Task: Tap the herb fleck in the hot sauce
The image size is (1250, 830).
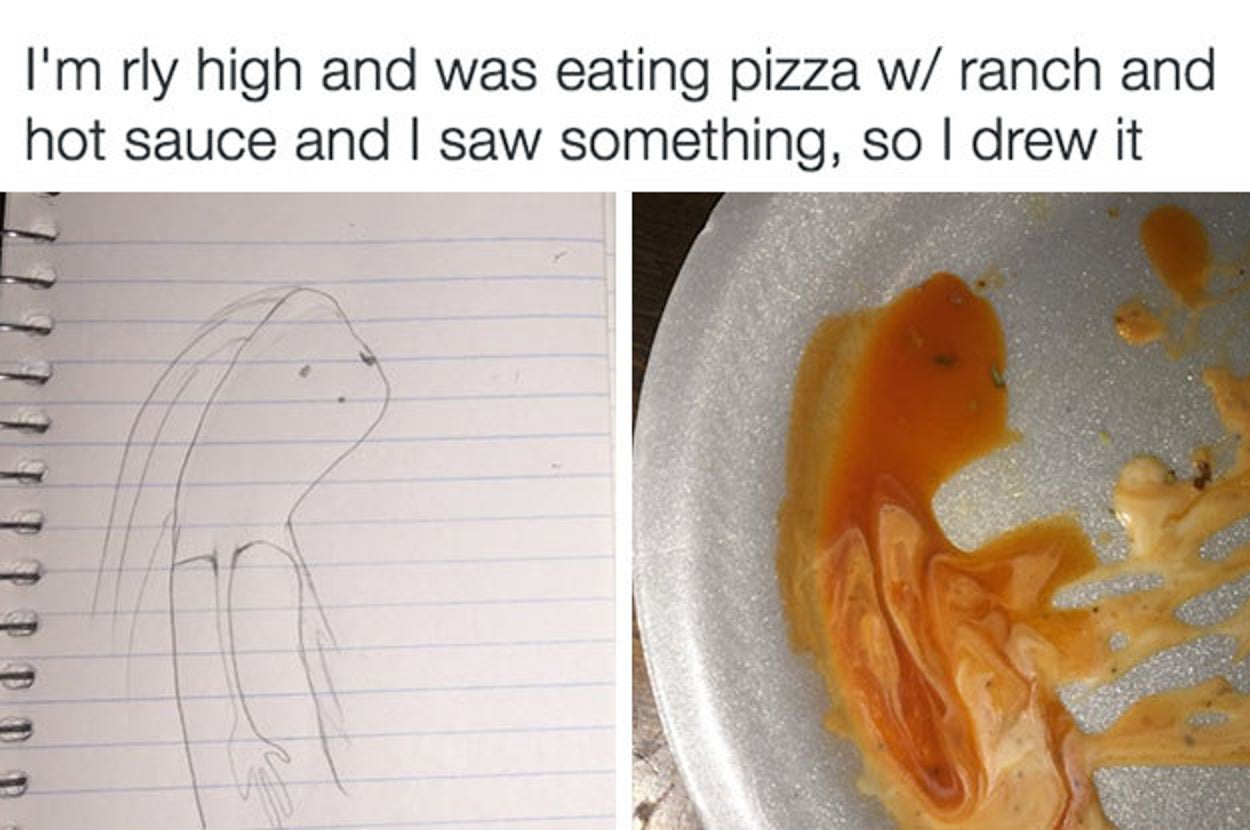Action: pyautogui.click(x=943, y=359)
